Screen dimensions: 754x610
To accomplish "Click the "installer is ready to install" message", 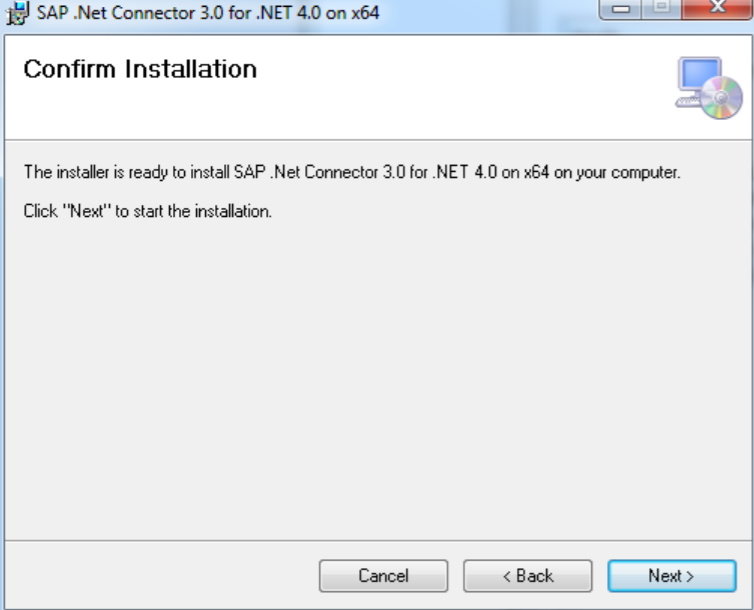I will pos(351,172).
